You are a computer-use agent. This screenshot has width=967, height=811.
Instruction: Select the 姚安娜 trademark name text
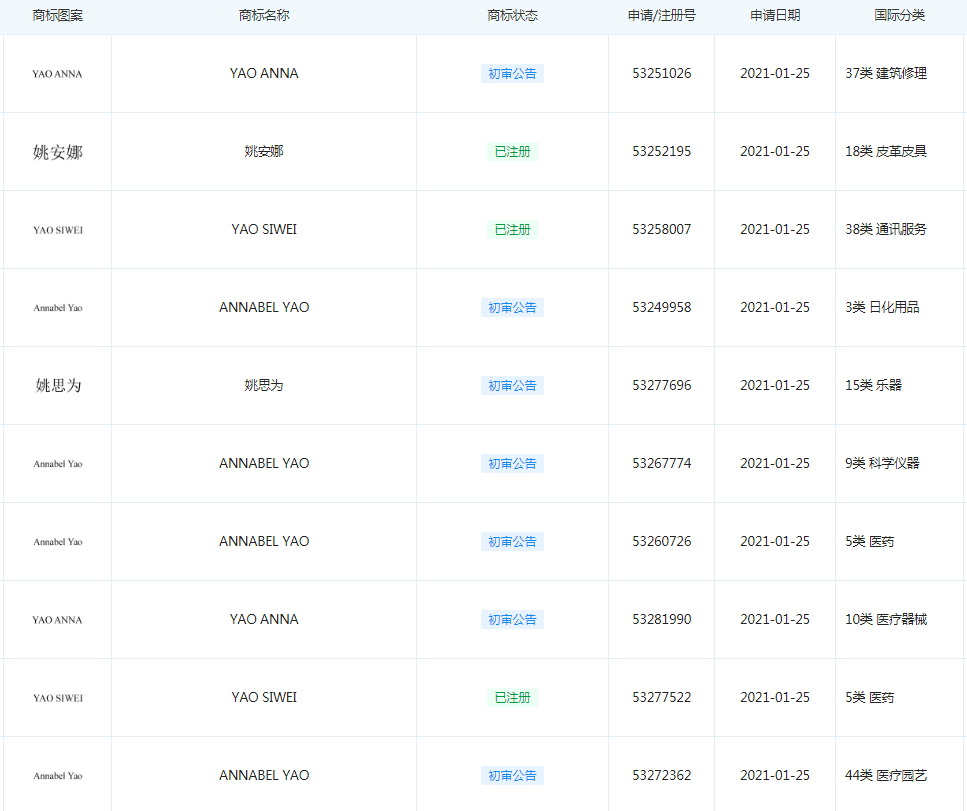[x=264, y=151]
